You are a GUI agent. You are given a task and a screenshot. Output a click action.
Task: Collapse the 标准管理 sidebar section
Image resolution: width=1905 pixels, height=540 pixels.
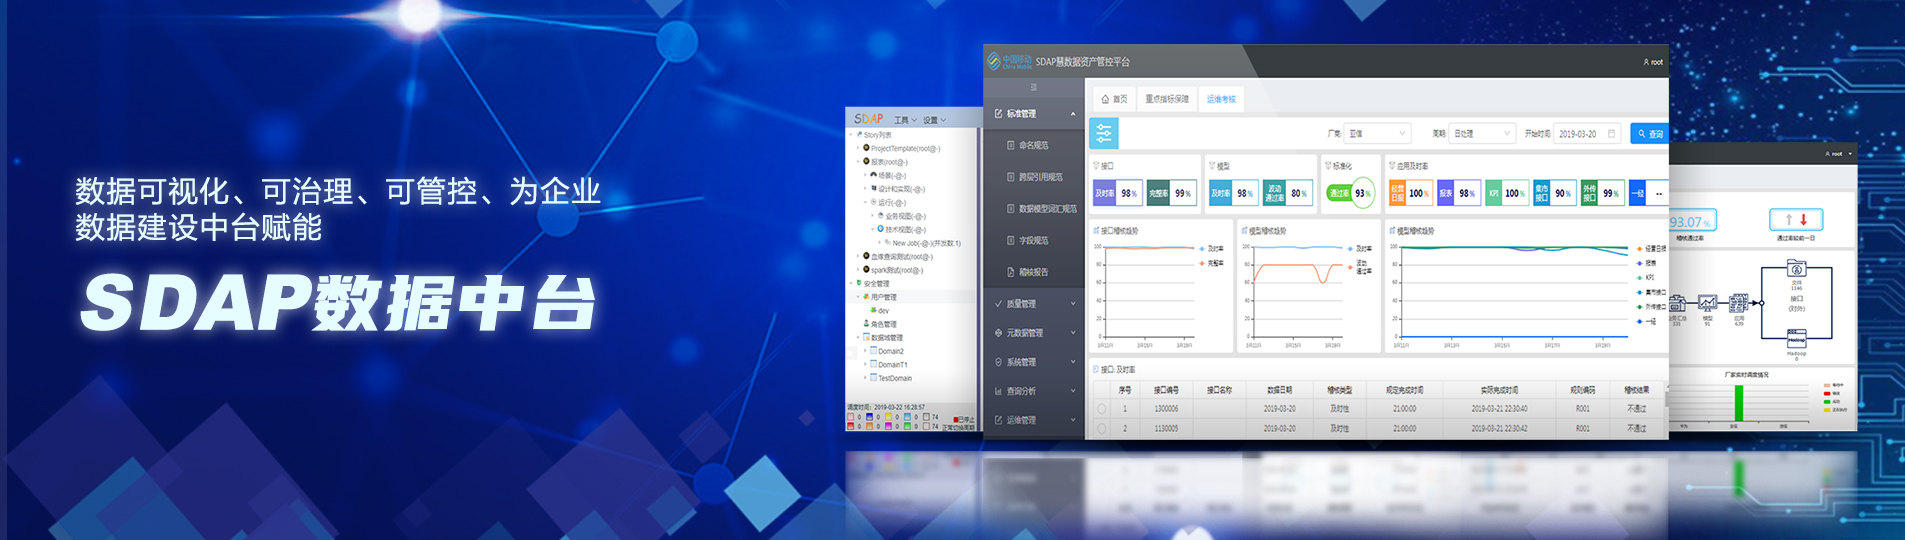(1034, 114)
